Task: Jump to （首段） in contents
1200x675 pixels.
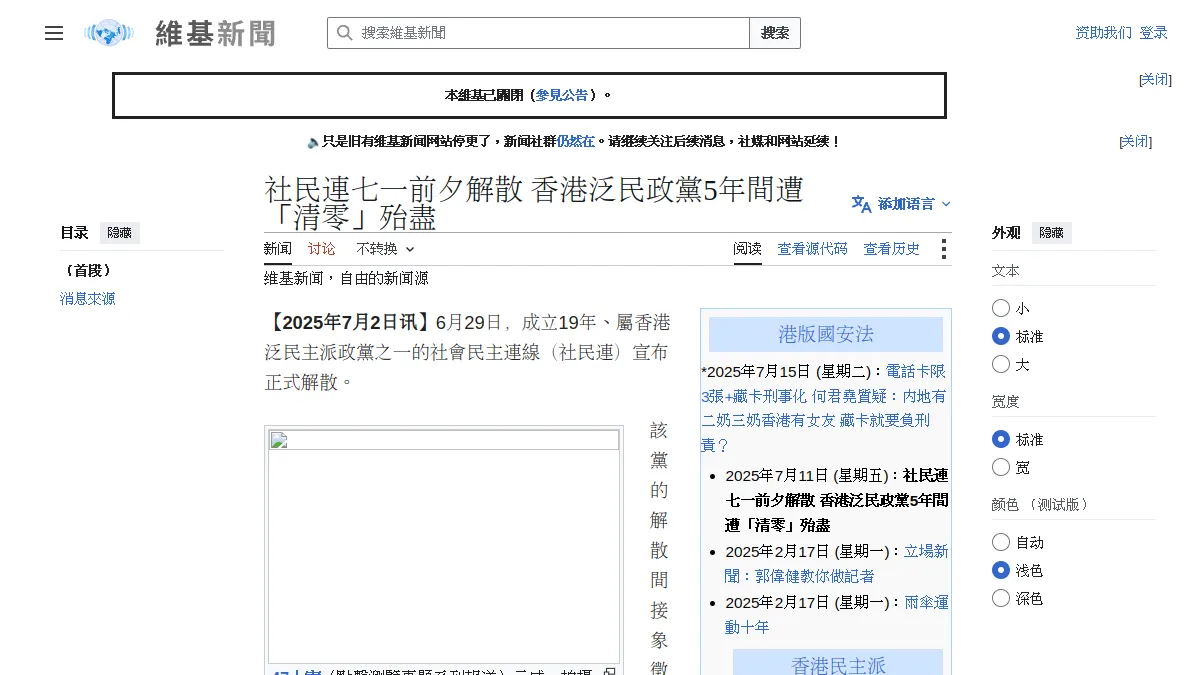Action: 88,271
